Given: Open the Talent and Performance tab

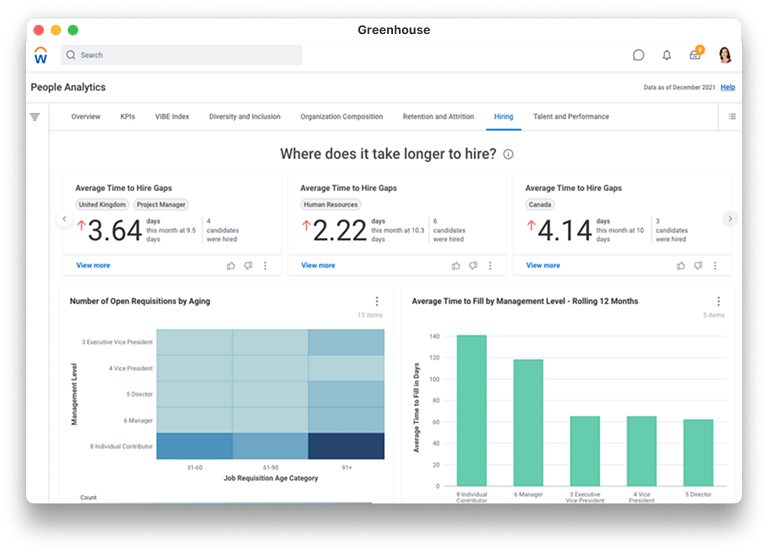Looking at the screenshot, I should [571, 117].
